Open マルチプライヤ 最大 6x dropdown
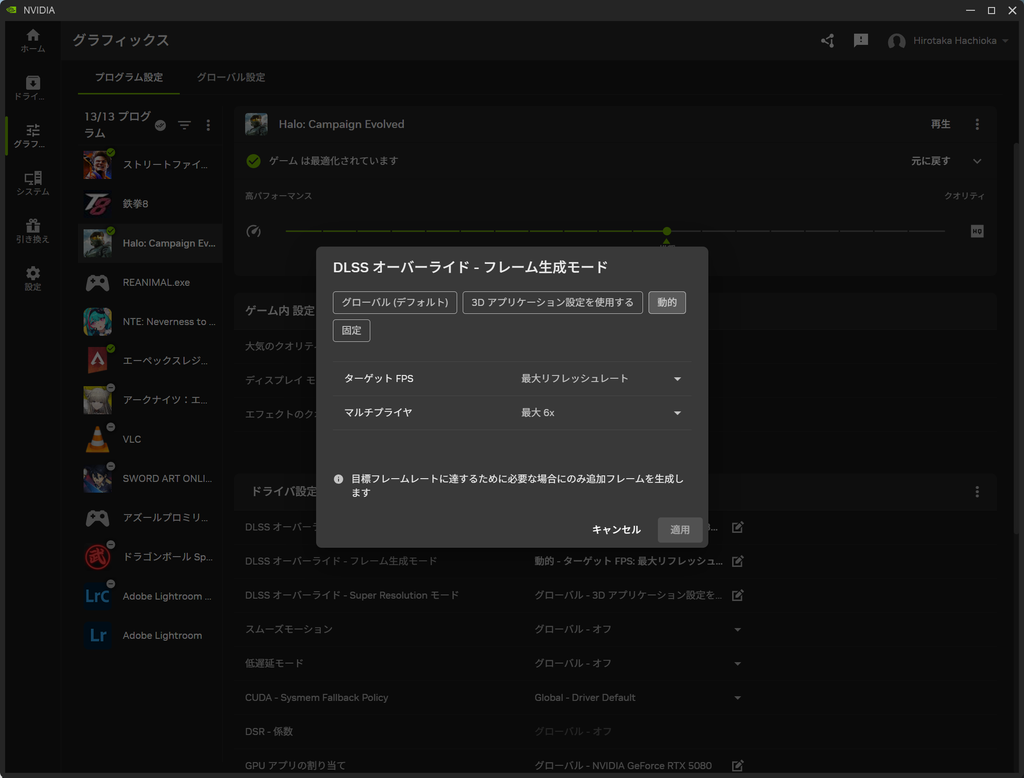The width and height of the screenshot is (1024, 778). (x=601, y=413)
